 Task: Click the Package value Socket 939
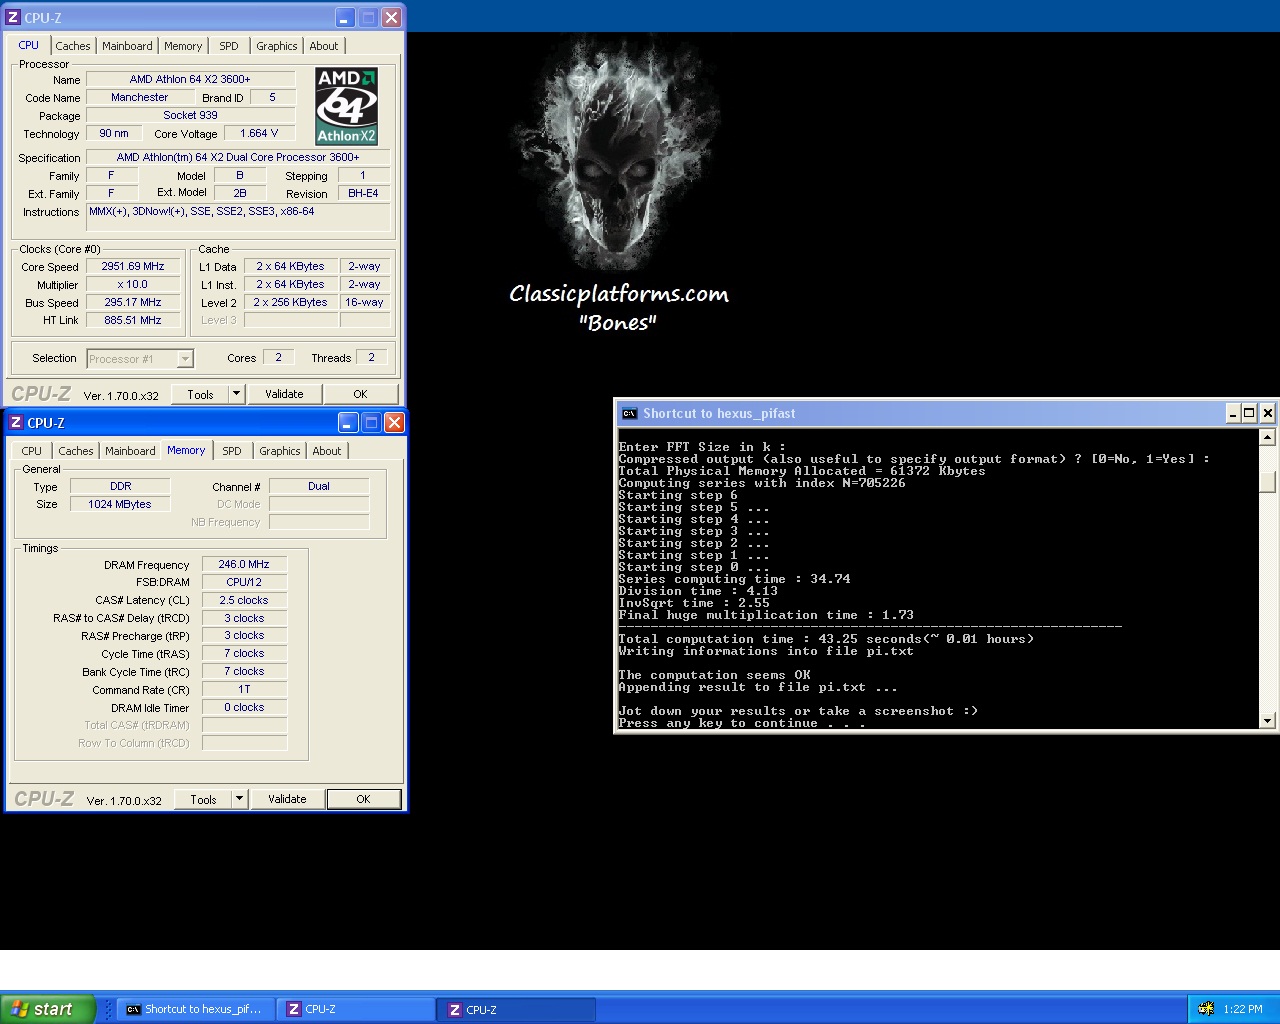[x=191, y=116]
